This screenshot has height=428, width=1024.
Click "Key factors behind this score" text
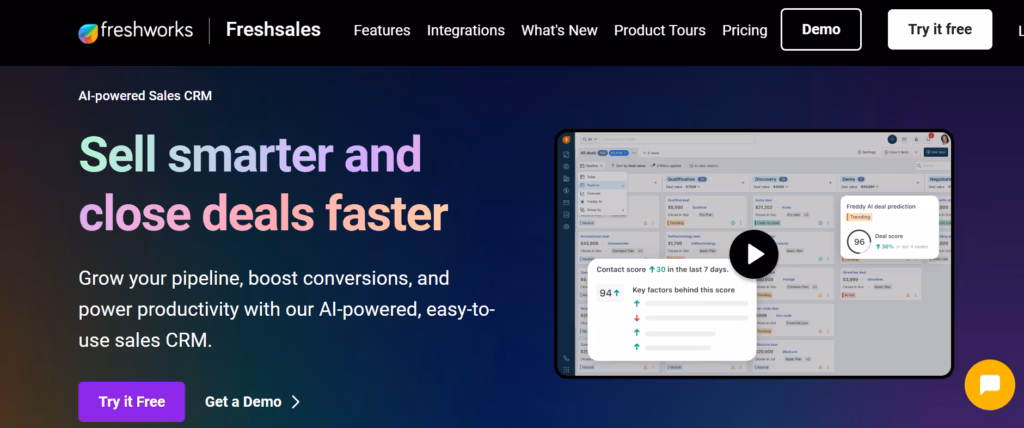pyautogui.click(x=683, y=290)
